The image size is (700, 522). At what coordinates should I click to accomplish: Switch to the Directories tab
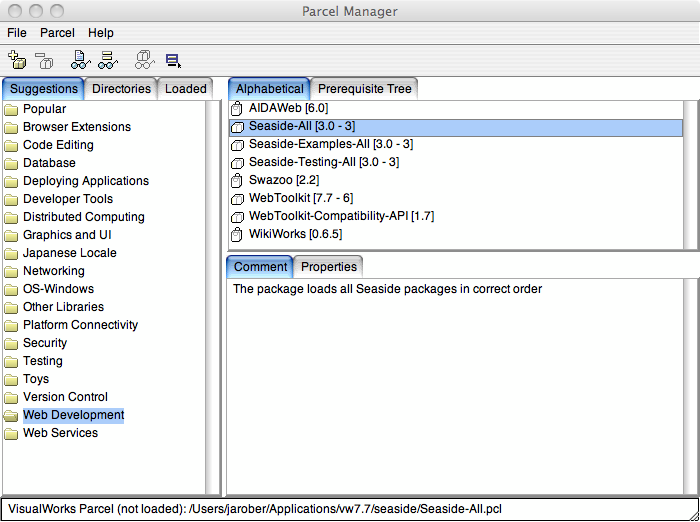[x=121, y=89]
